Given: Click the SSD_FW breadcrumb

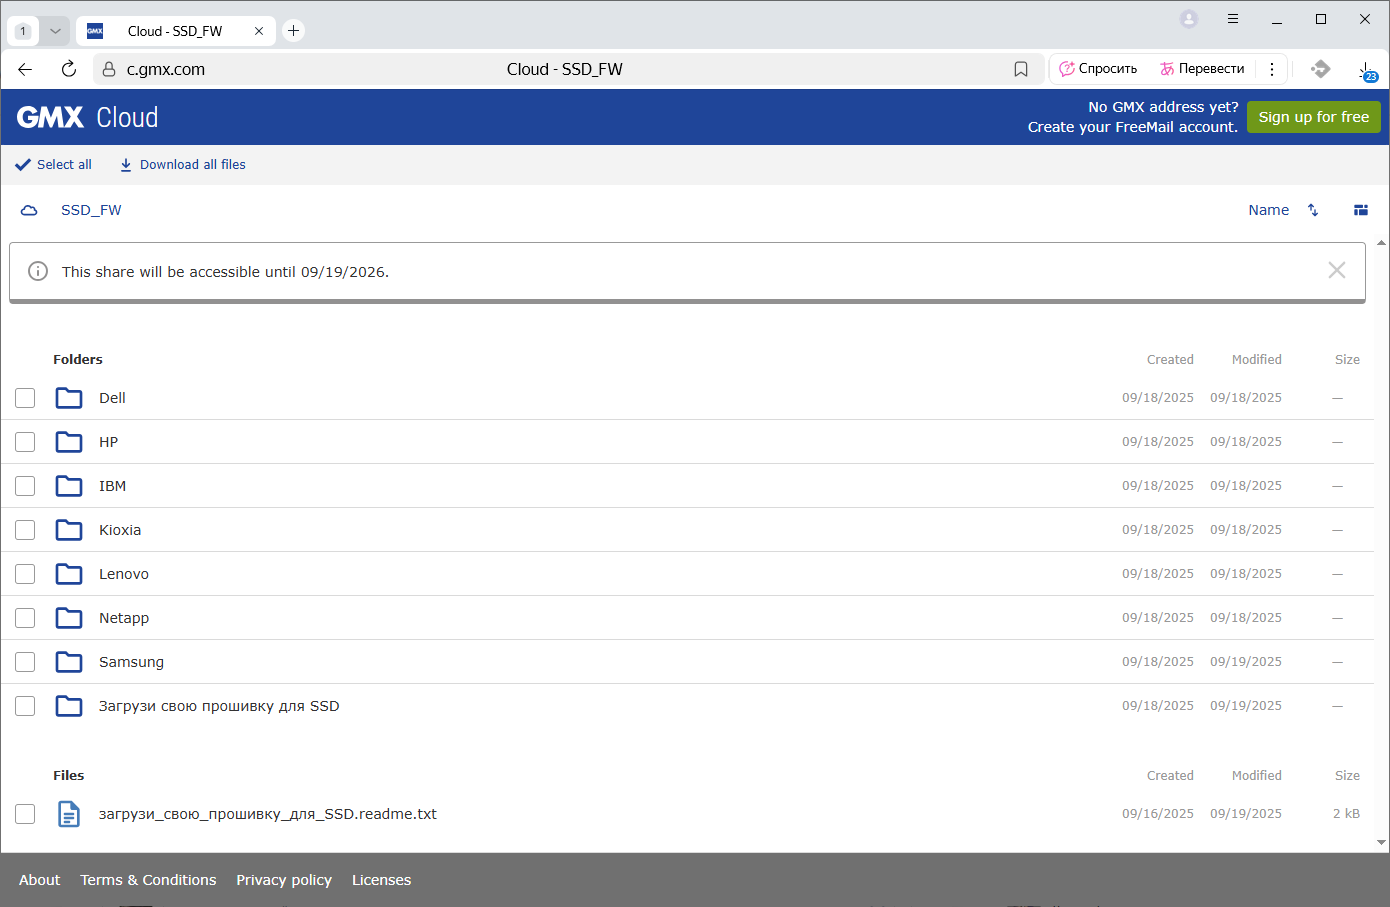Looking at the screenshot, I should coord(91,210).
